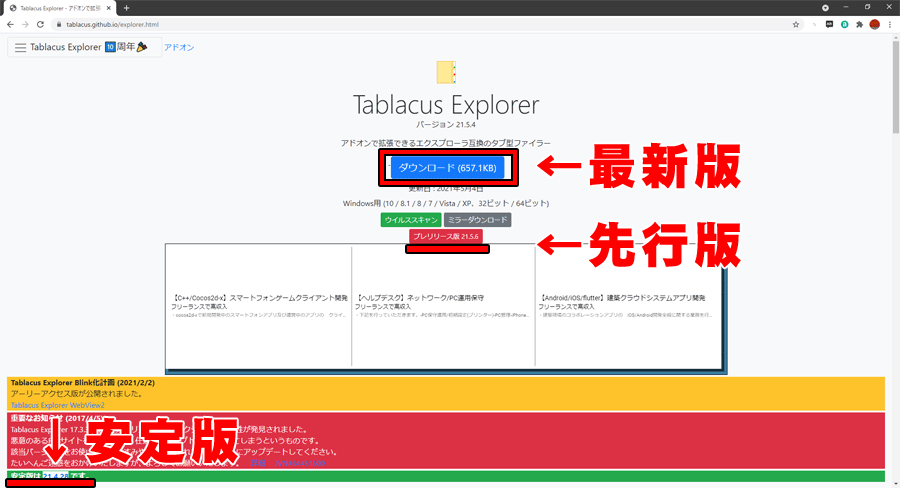Reload the page with the refresh icon
This screenshot has width=900, height=488.
point(40,25)
